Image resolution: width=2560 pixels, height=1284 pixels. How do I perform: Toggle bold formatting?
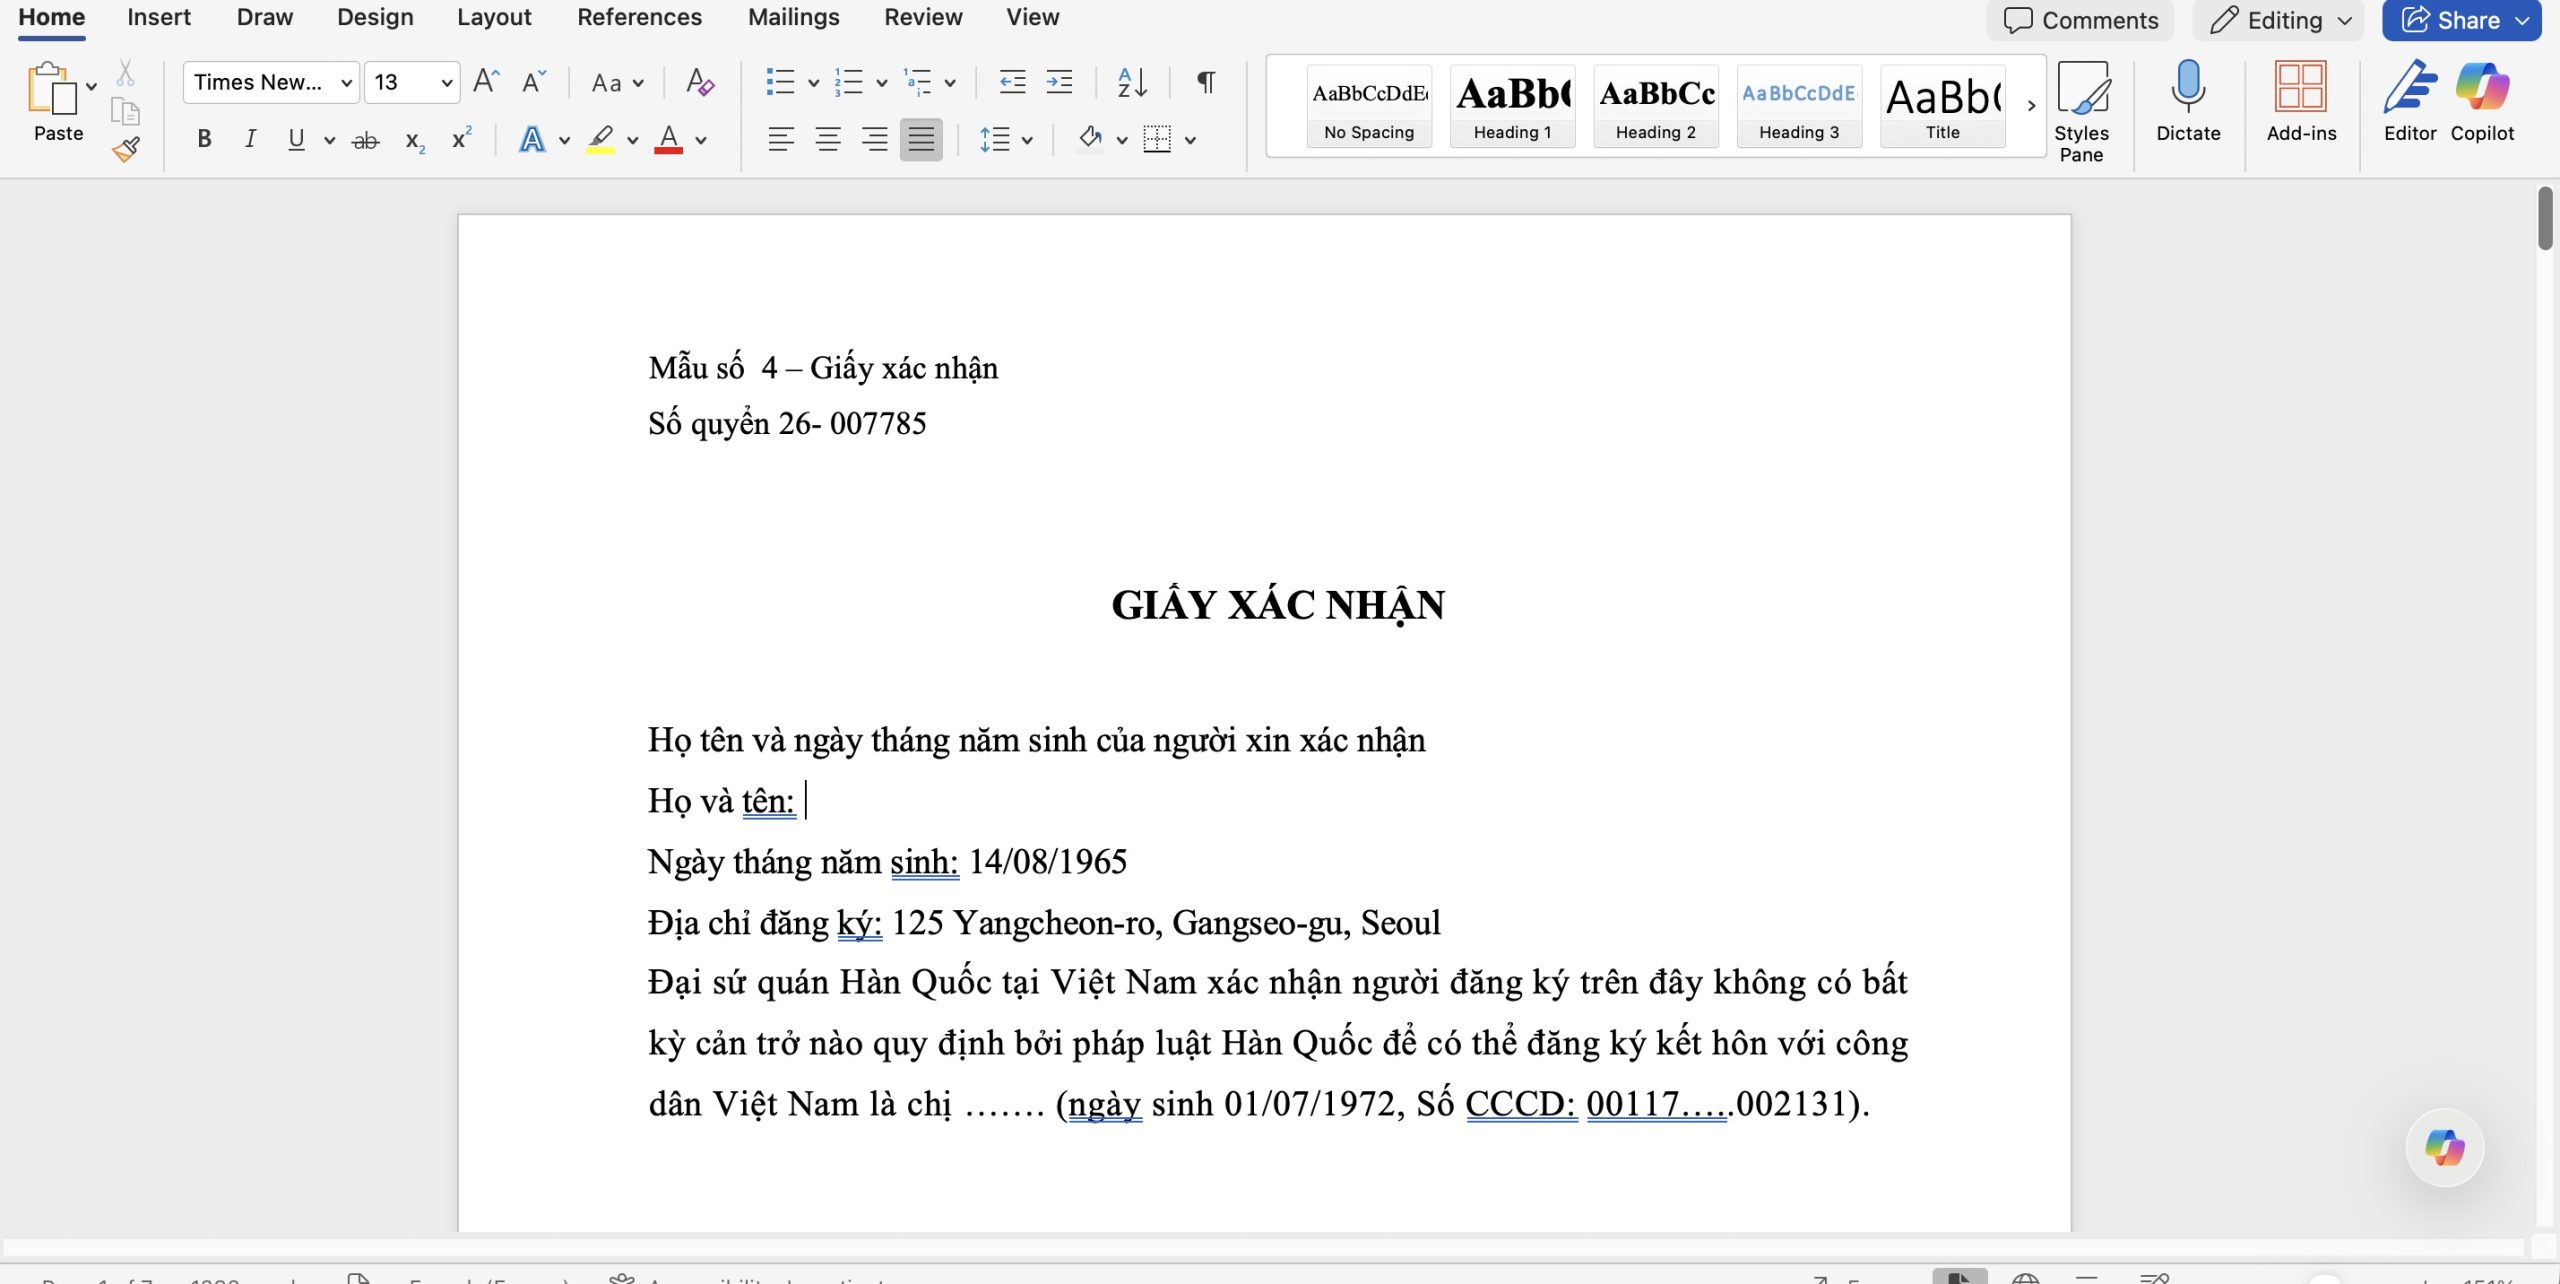coord(204,140)
